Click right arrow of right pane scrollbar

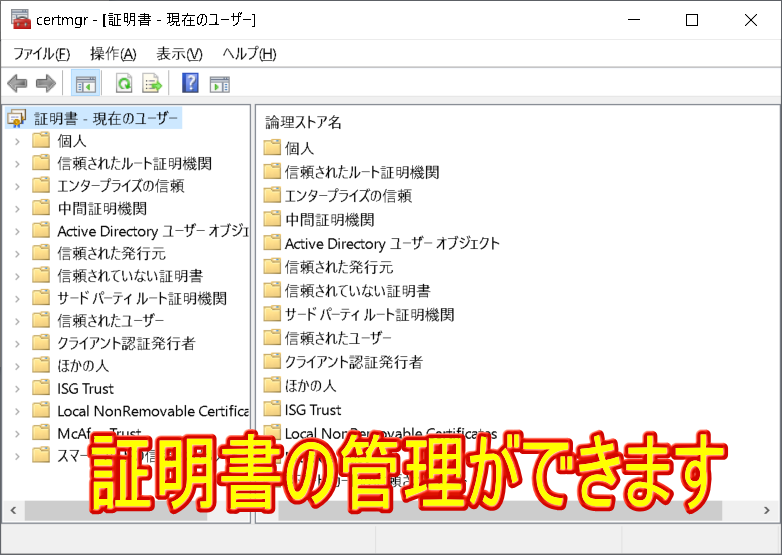click(x=767, y=510)
